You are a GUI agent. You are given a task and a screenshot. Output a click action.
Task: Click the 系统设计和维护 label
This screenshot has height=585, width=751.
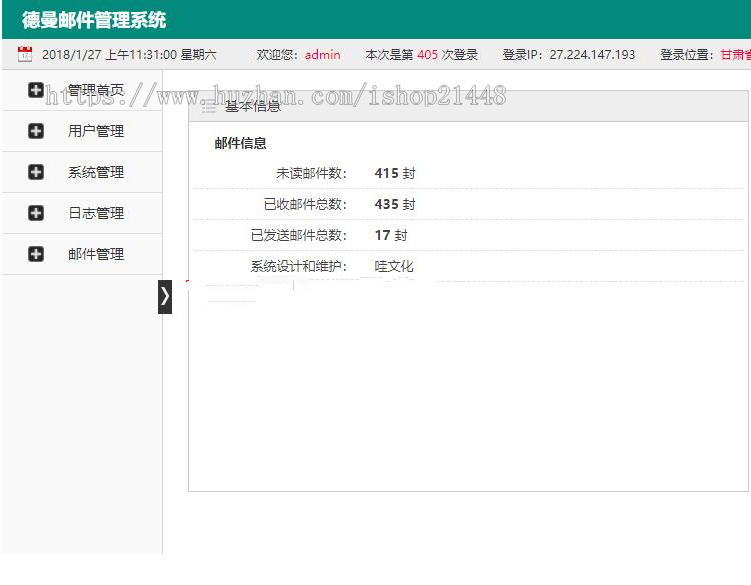pyautogui.click(x=298, y=266)
